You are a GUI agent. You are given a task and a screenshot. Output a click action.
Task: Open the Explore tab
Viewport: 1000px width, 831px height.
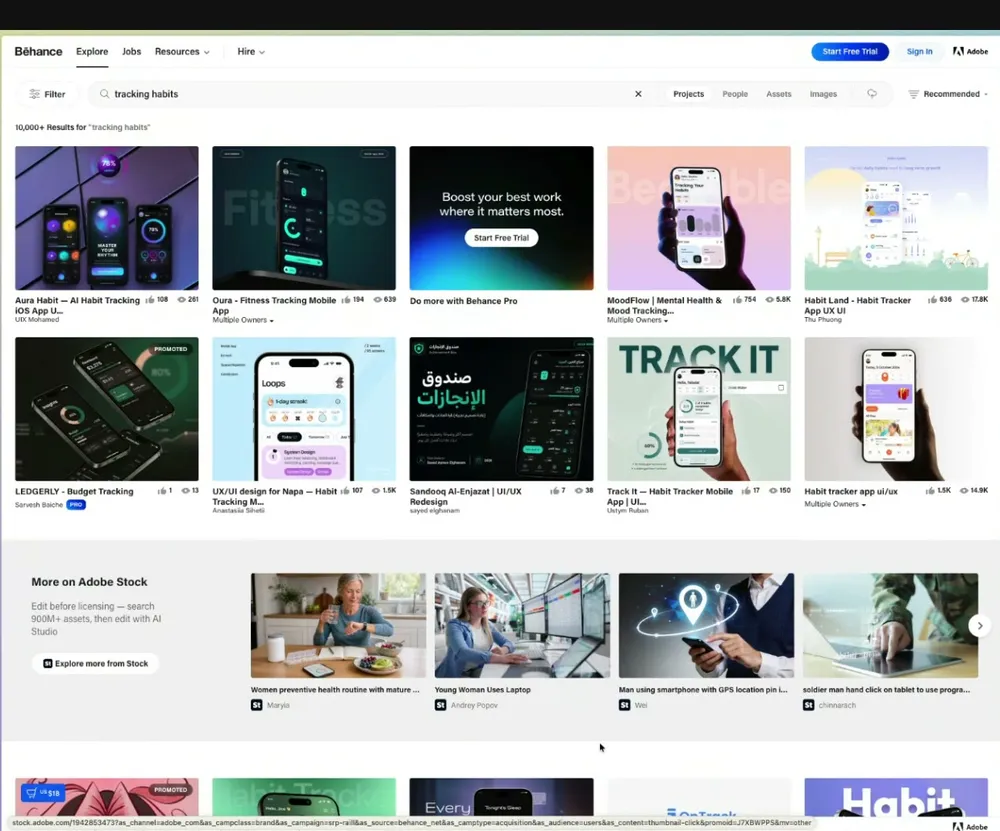point(92,52)
